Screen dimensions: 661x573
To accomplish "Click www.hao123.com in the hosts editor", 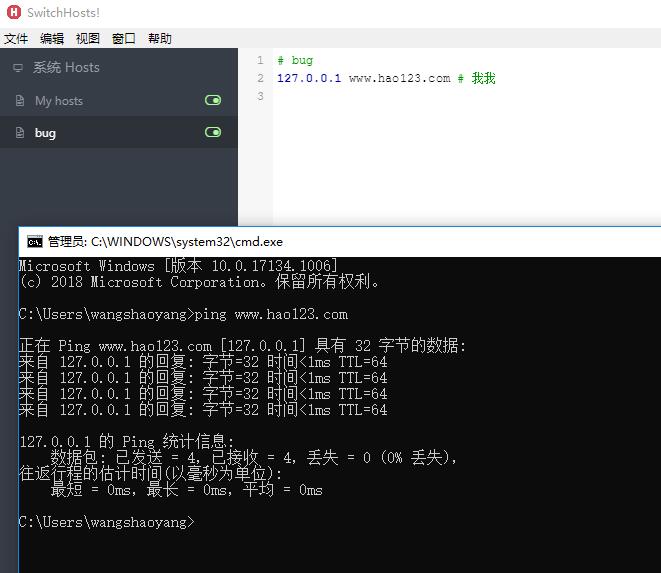I will click(x=399, y=78).
